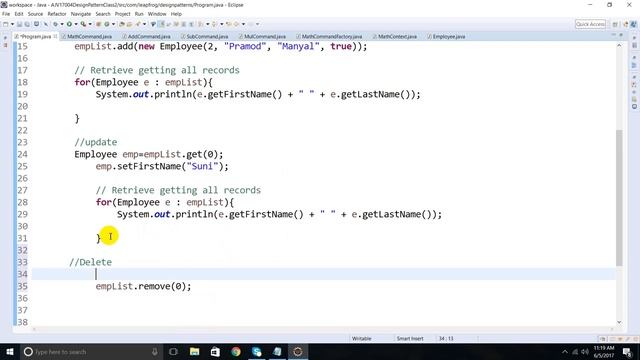Image resolution: width=640 pixels, height=360 pixels.
Task: Open the Project menu
Action: coord(122,14)
